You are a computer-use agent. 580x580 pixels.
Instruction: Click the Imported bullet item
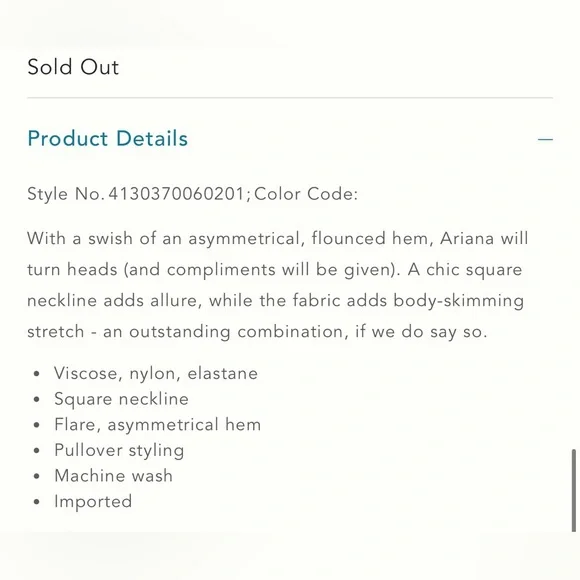pos(93,502)
